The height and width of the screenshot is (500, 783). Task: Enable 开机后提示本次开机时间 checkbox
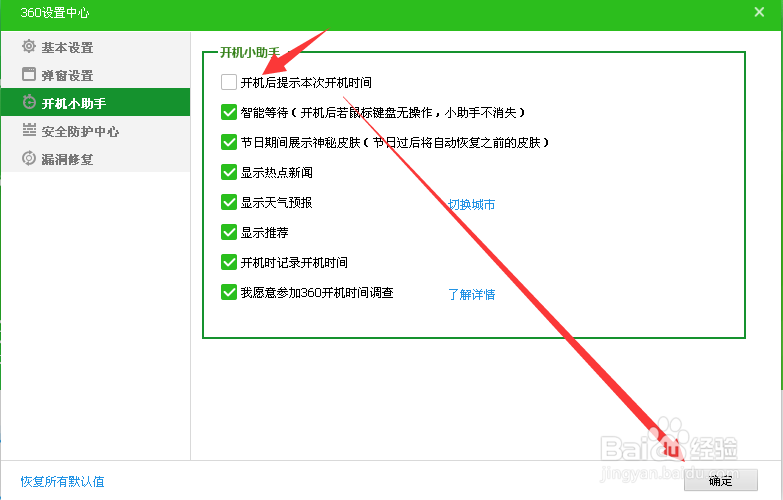229,82
